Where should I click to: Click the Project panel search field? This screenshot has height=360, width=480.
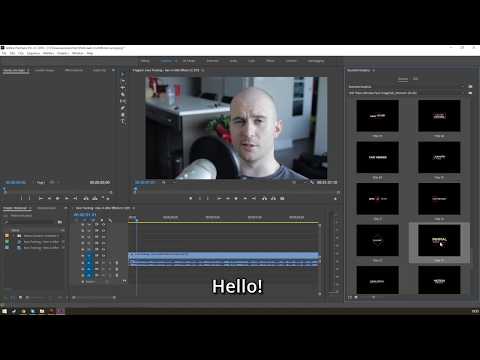30,222
